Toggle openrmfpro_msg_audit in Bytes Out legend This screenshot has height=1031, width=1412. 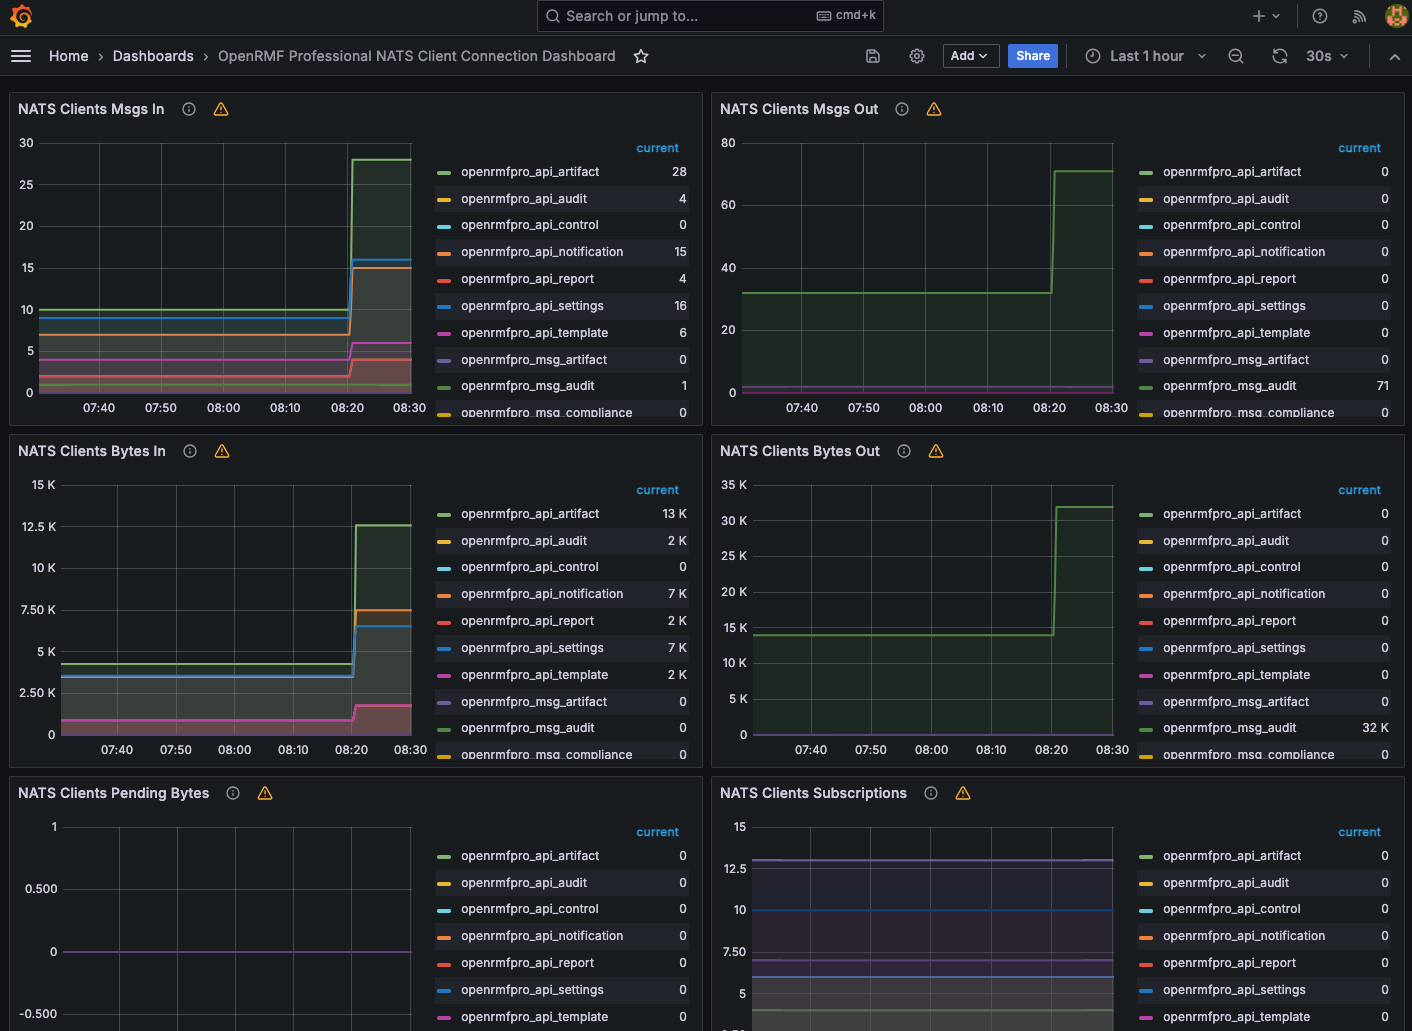point(1229,728)
